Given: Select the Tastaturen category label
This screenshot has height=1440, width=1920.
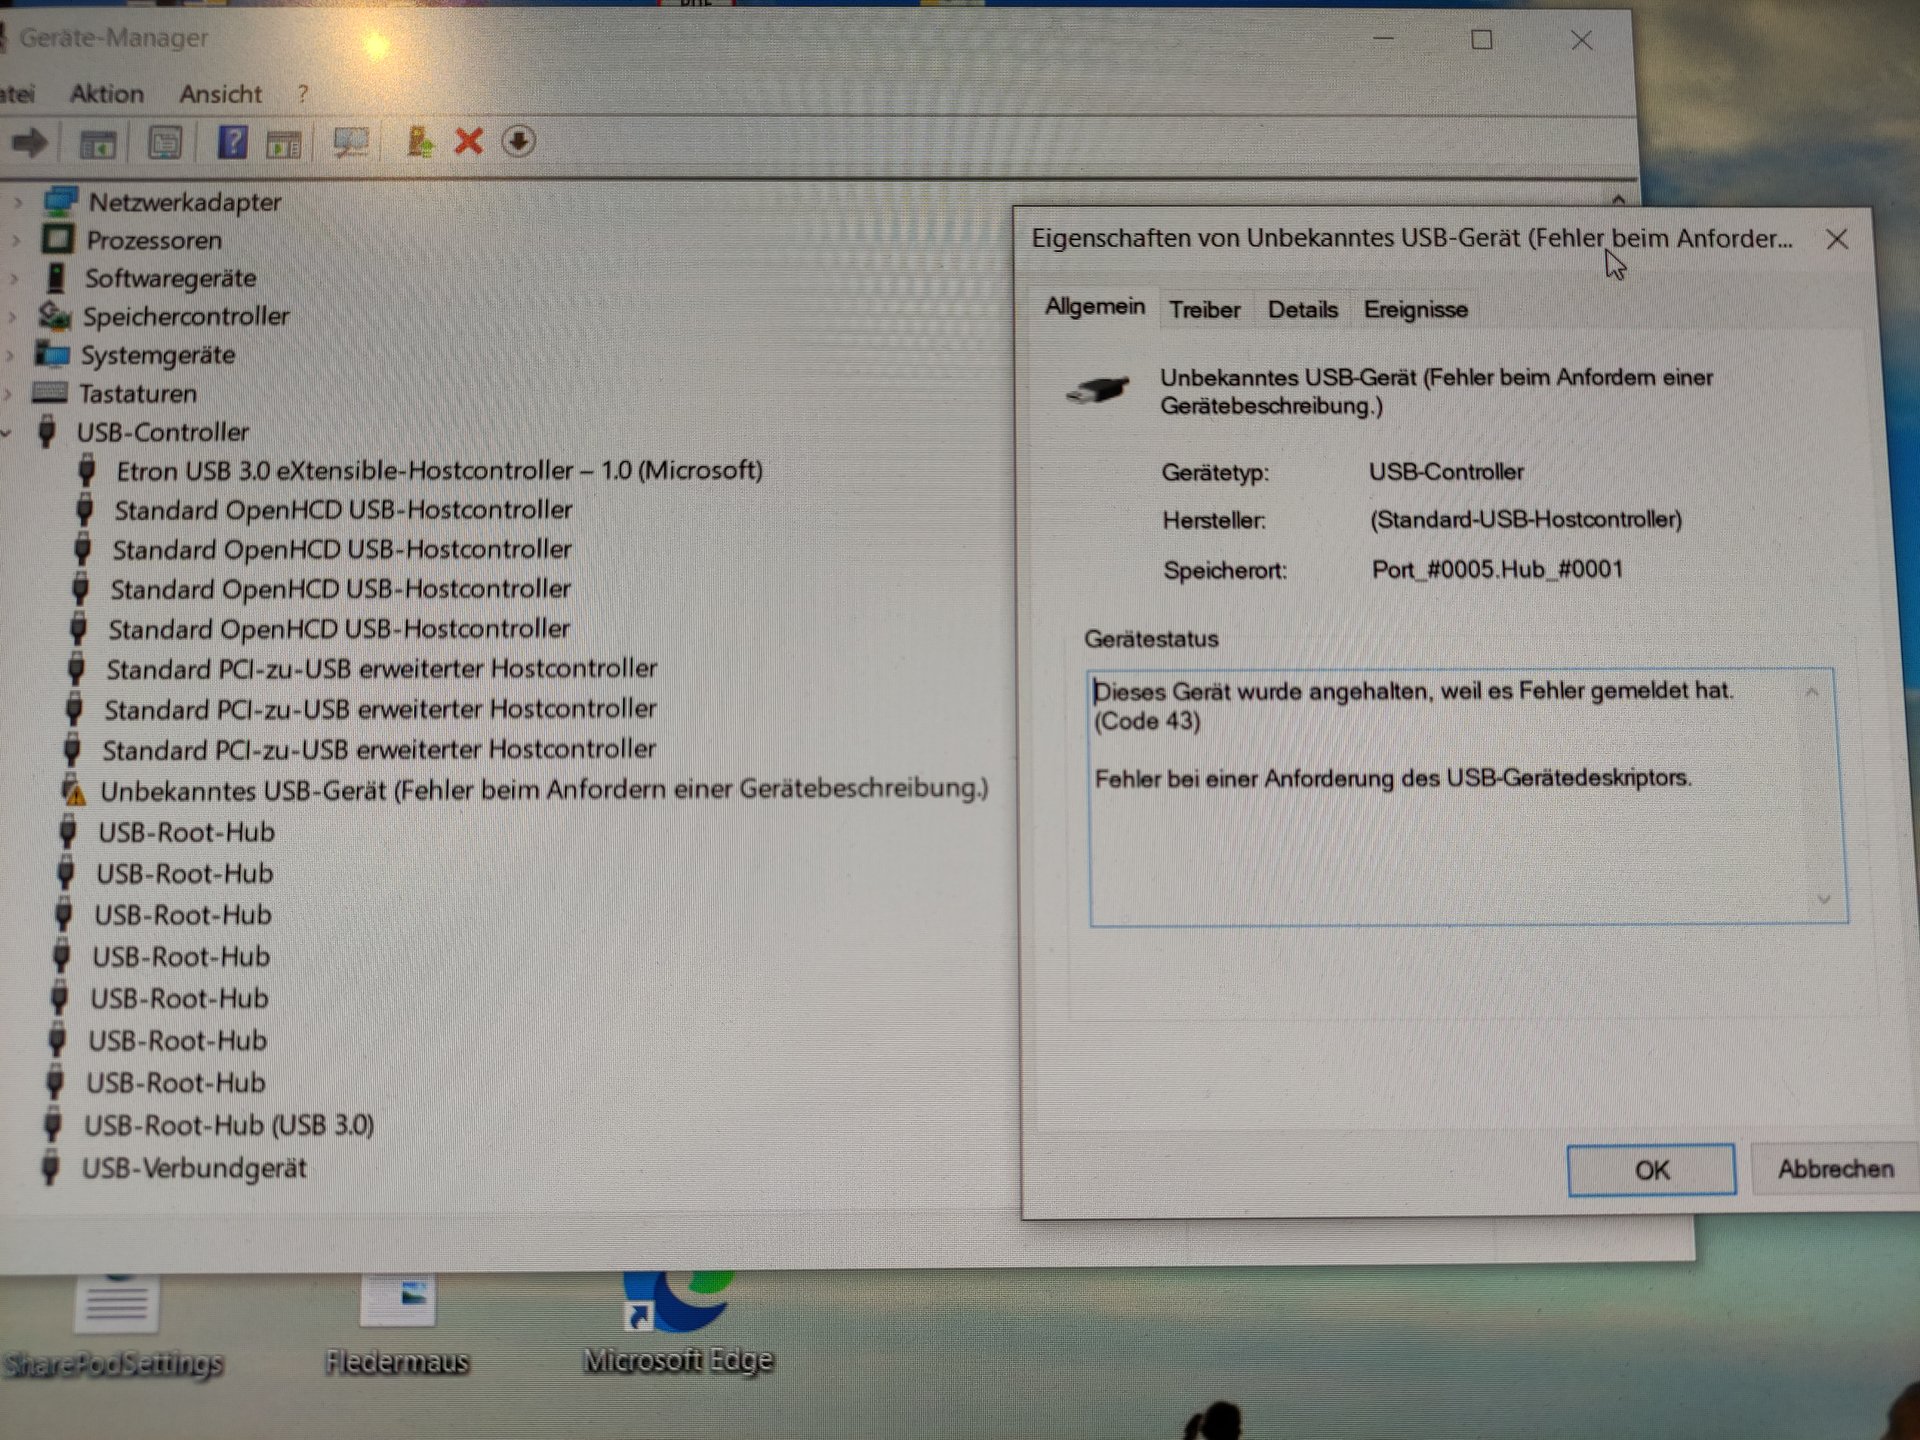Looking at the screenshot, I should click(138, 393).
